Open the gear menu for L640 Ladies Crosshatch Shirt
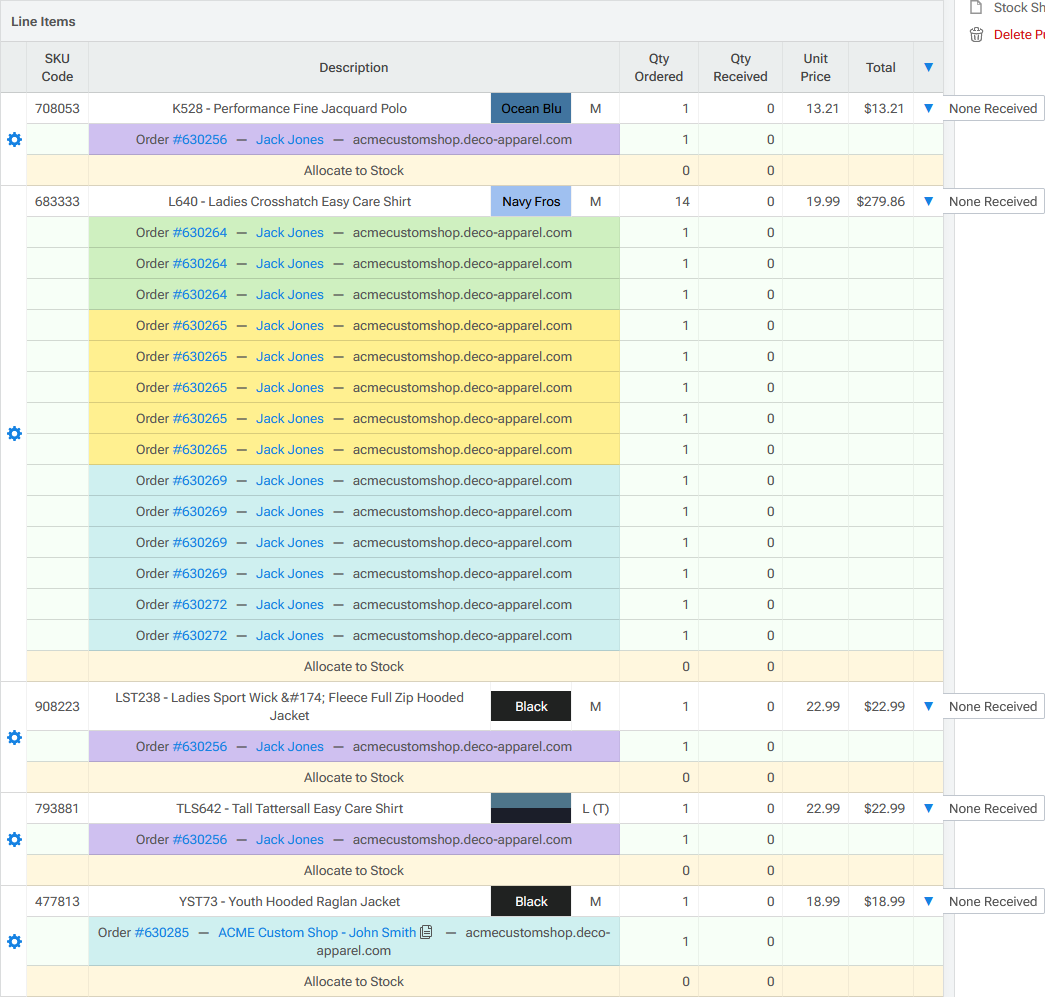The width and height of the screenshot is (1045, 997). click(14, 434)
